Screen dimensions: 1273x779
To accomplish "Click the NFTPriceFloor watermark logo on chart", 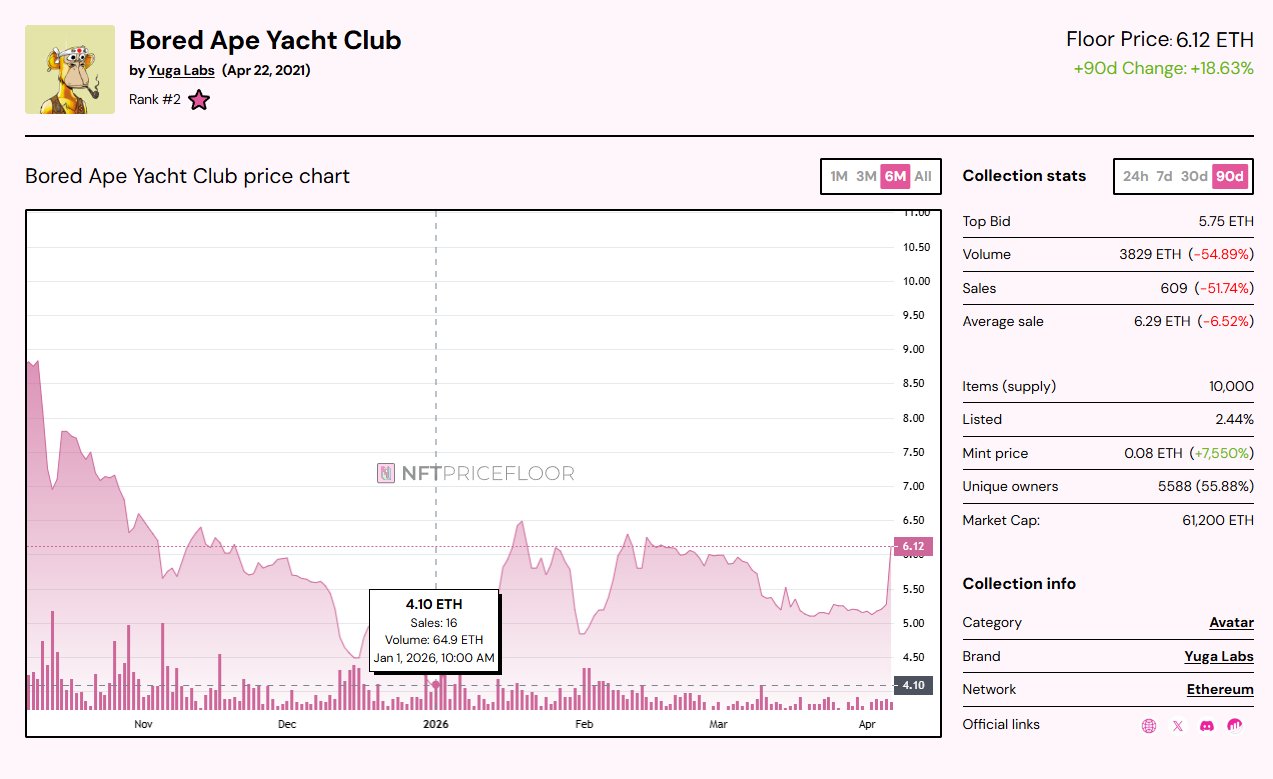I will [x=475, y=473].
